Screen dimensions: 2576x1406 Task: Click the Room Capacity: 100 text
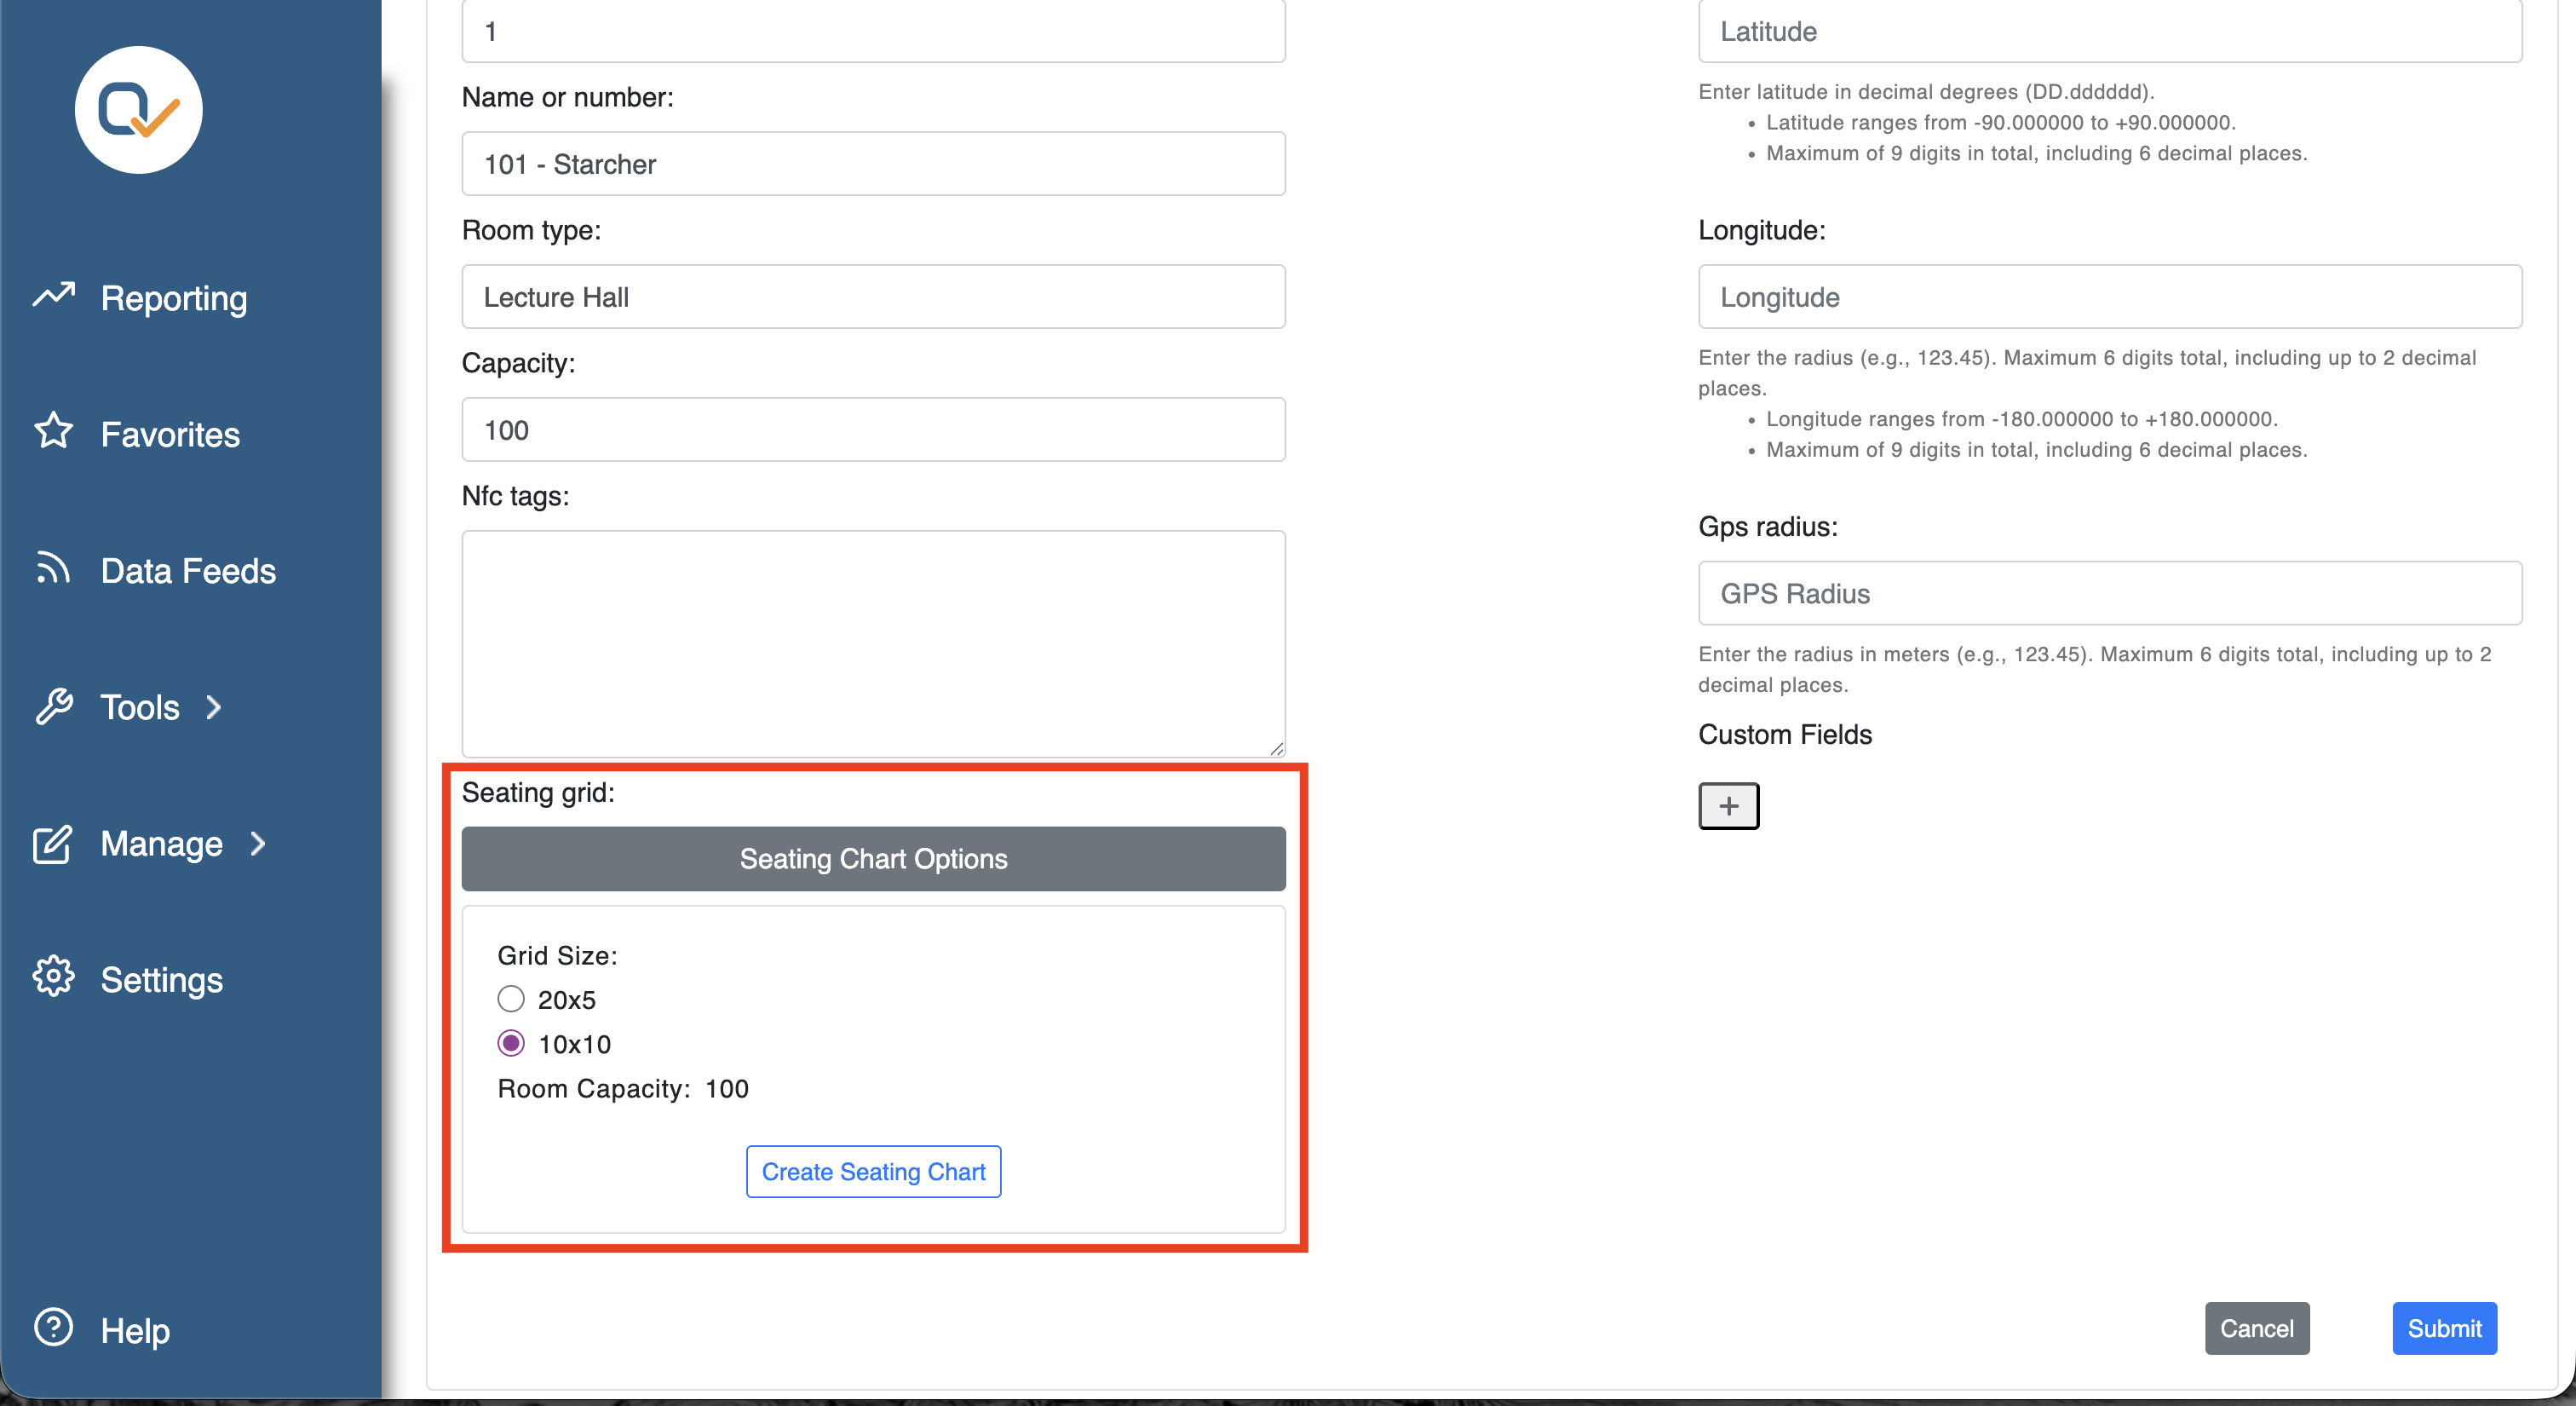point(623,1088)
